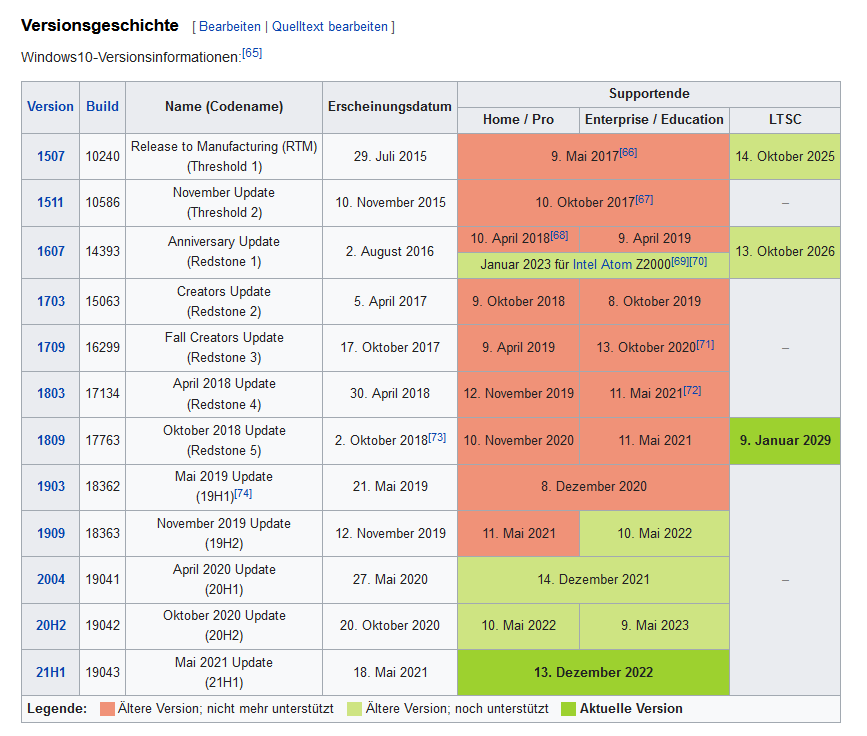Open version 1507 link
The width and height of the screenshot is (867, 736).
tap(50, 156)
